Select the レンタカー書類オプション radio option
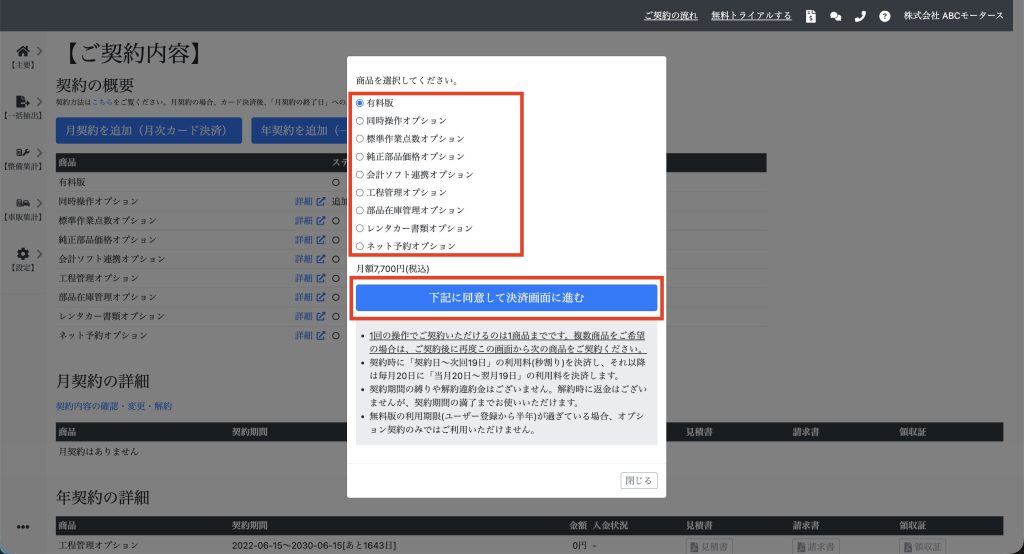Screen dimensions: 1024x554 click(x=360, y=228)
